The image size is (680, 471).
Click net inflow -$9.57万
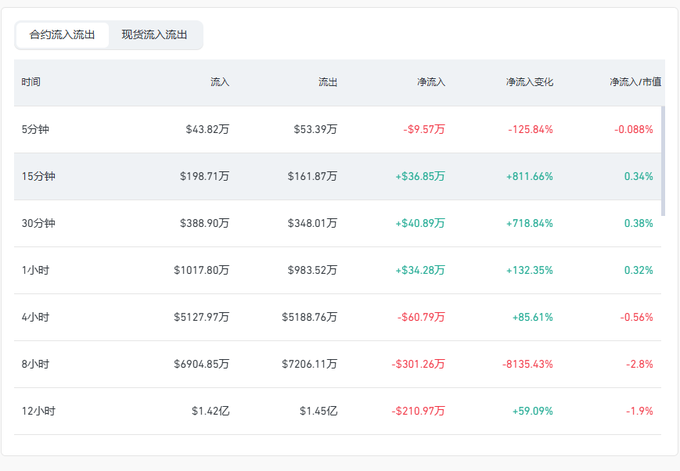424,129
